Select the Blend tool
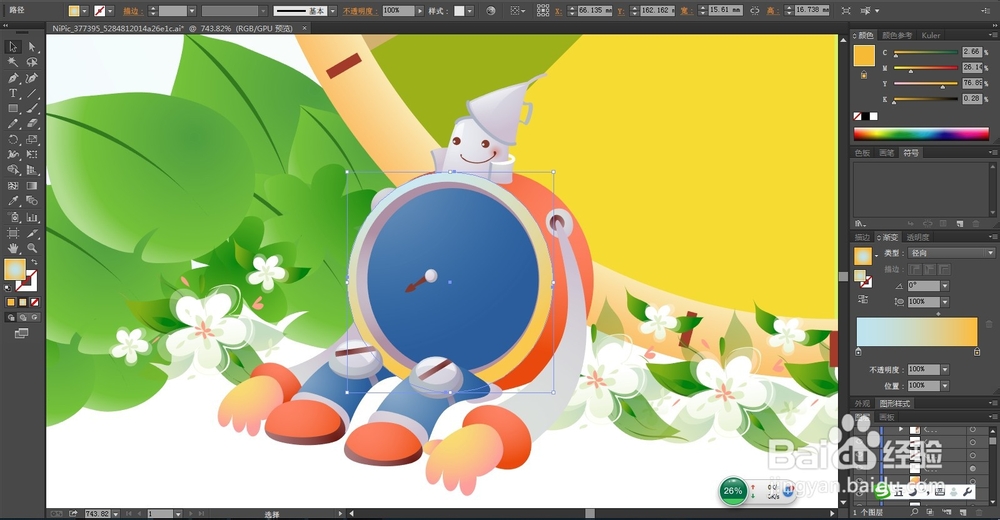 pos(32,201)
